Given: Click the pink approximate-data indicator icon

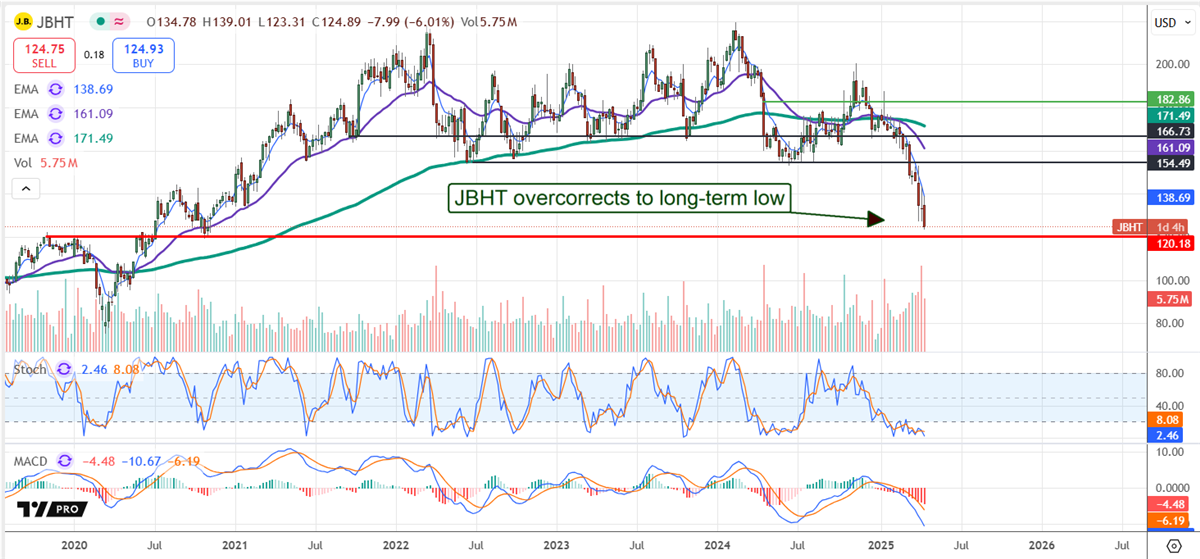Looking at the screenshot, I should (x=119, y=21).
